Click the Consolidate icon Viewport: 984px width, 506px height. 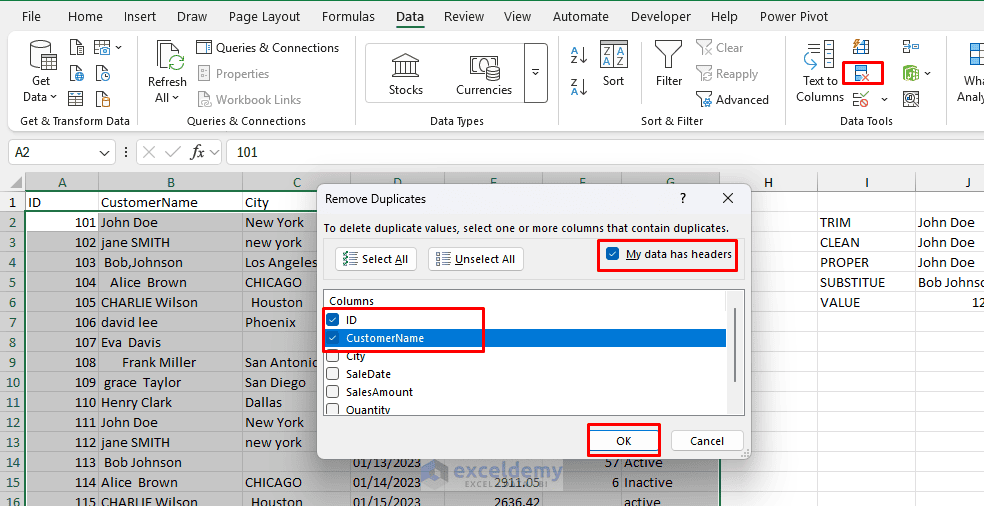click(911, 47)
